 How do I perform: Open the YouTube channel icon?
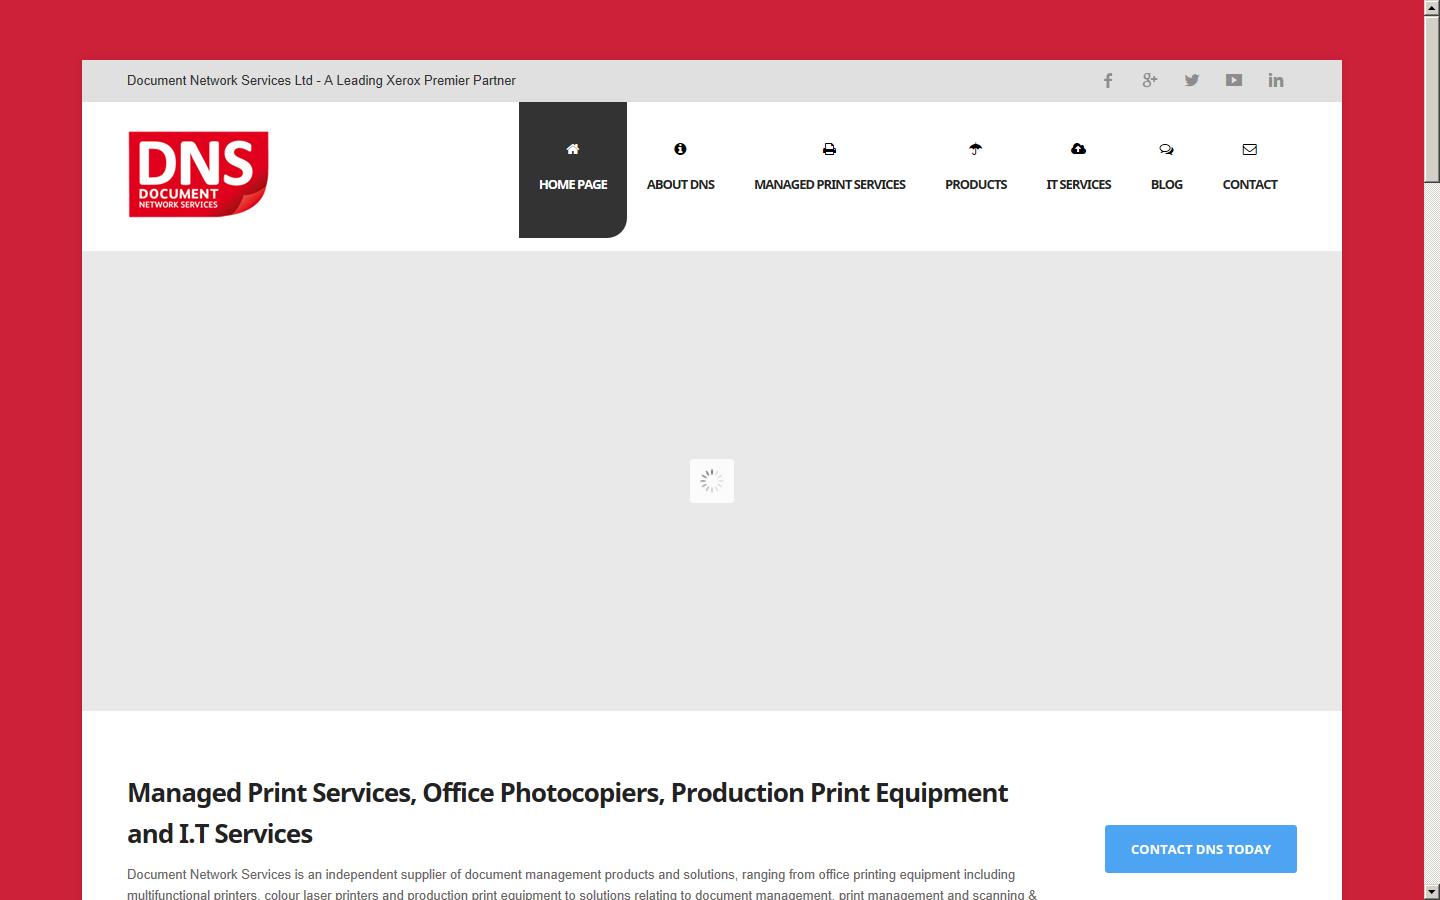(1233, 80)
